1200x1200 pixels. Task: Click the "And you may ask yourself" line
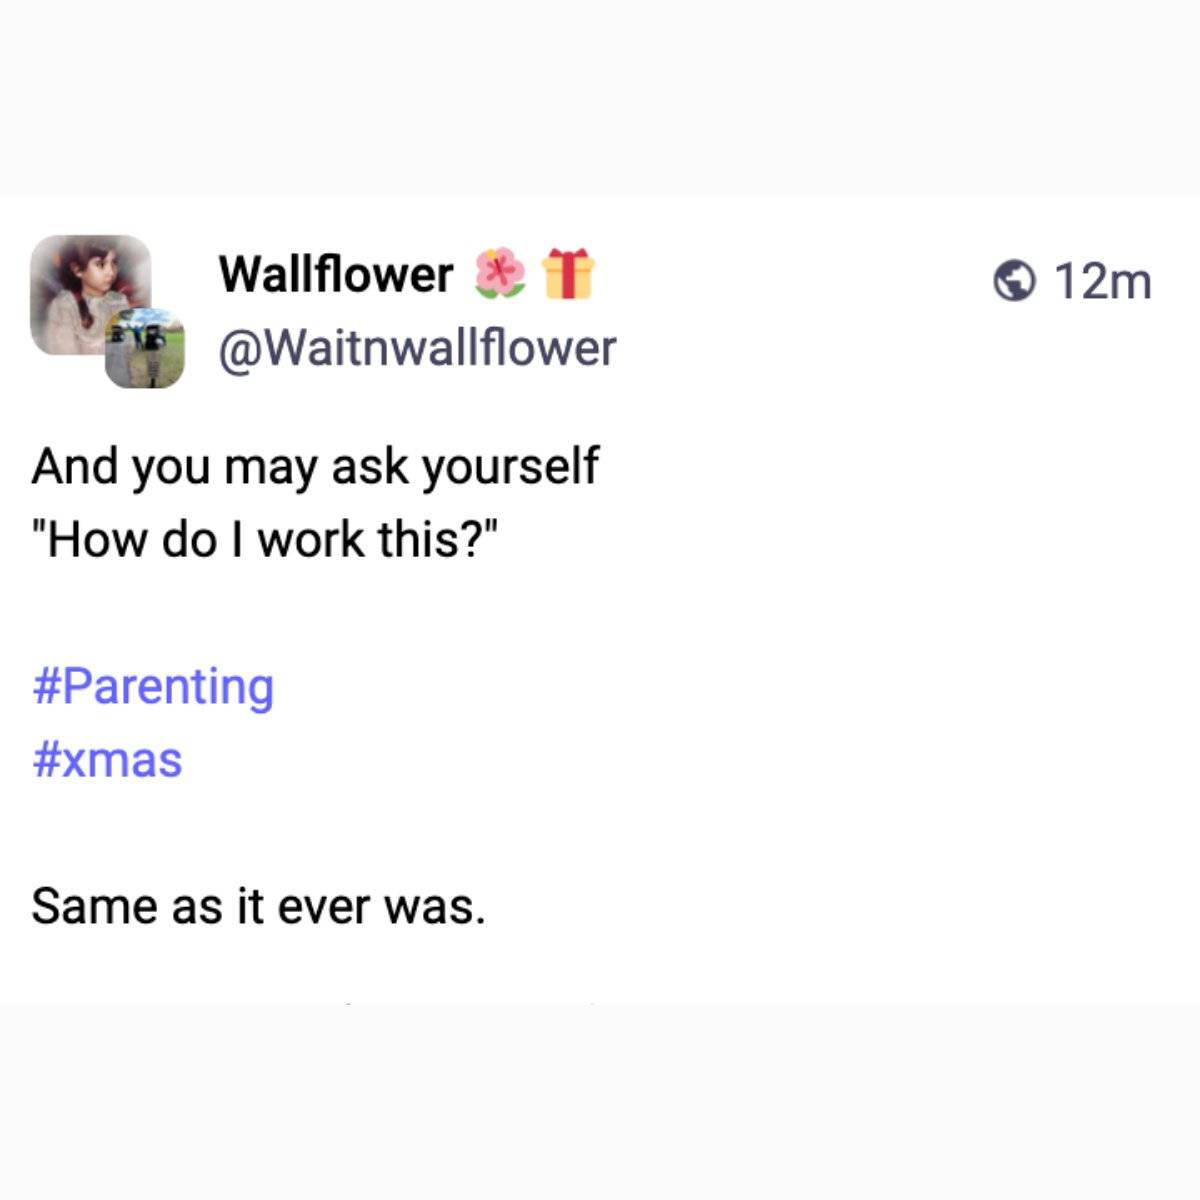tap(315, 466)
